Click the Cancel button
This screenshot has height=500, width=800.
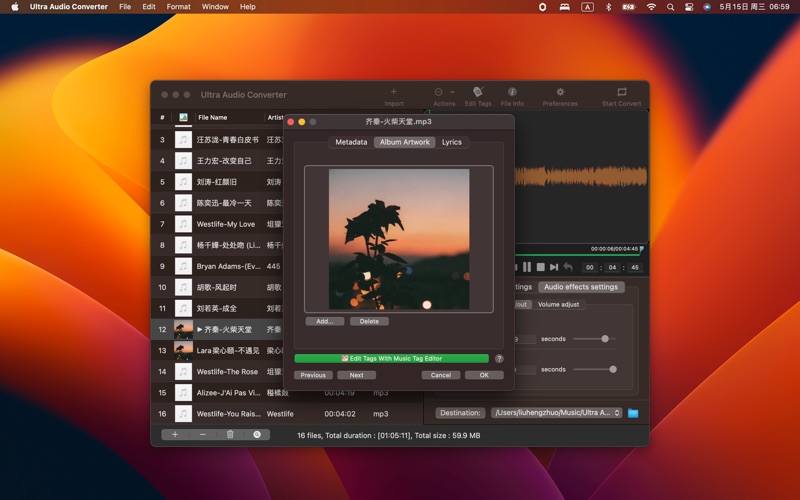click(x=441, y=375)
